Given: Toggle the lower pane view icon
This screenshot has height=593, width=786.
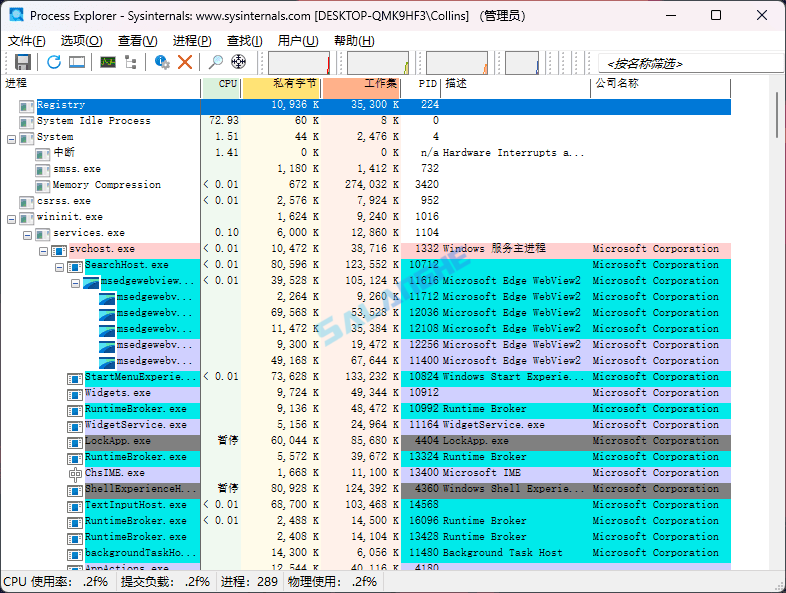Looking at the screenshot, I should point(77,62).
